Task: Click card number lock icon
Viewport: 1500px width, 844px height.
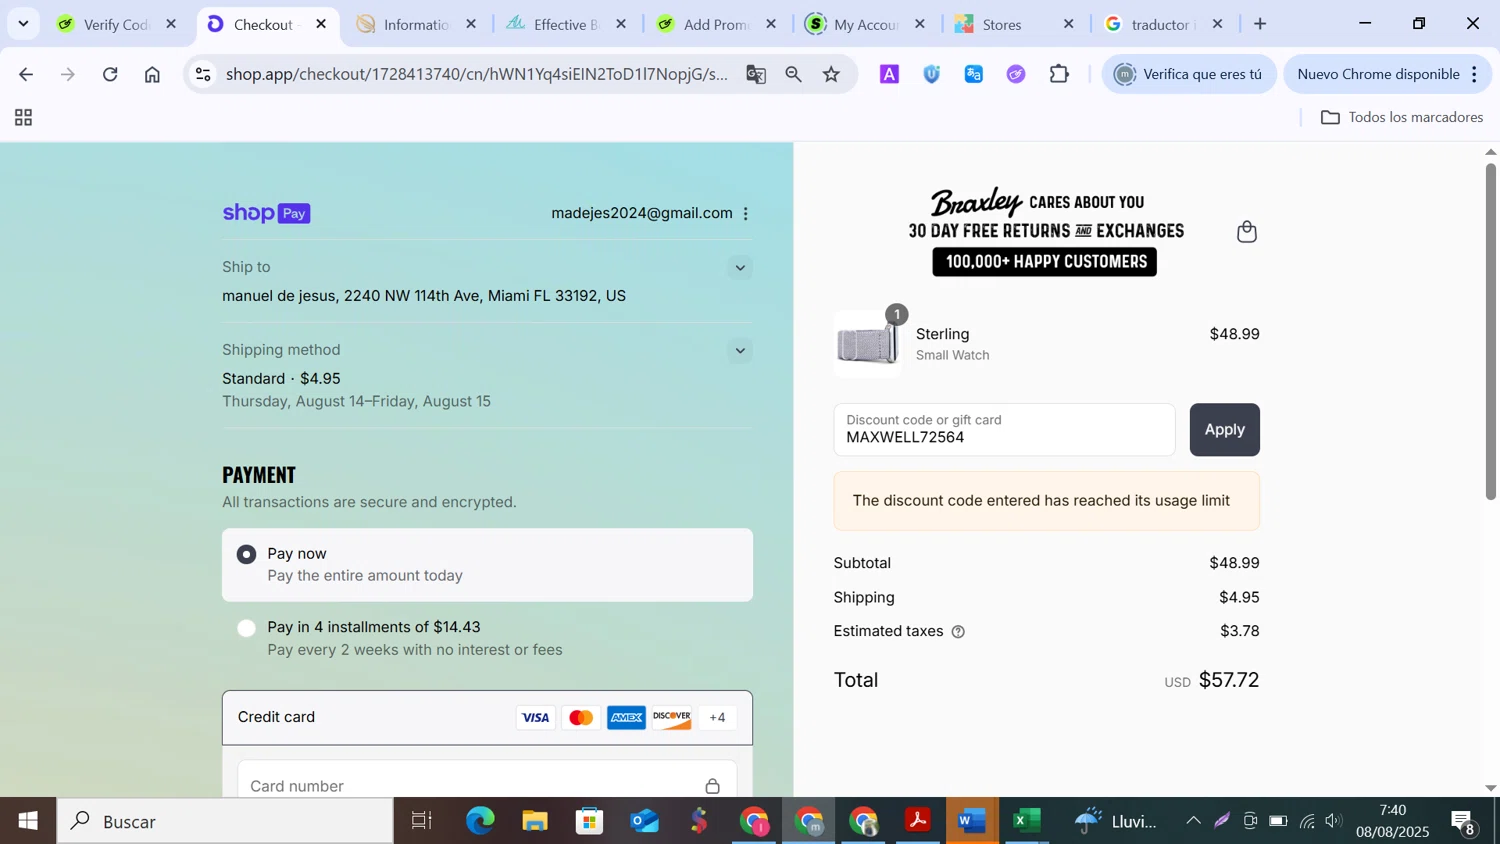Action: [712, 786]
